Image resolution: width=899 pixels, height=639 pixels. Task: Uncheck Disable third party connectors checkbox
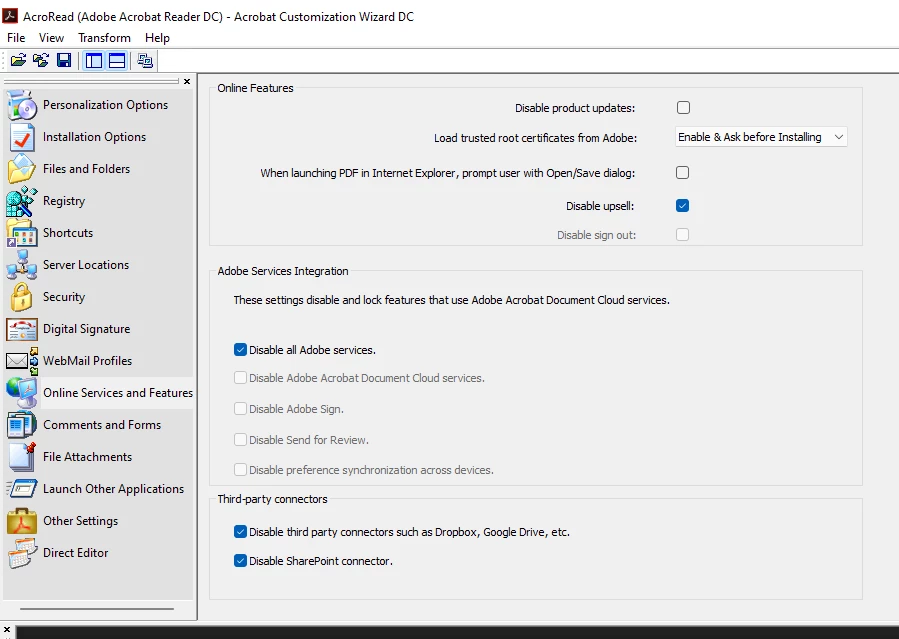240,532
